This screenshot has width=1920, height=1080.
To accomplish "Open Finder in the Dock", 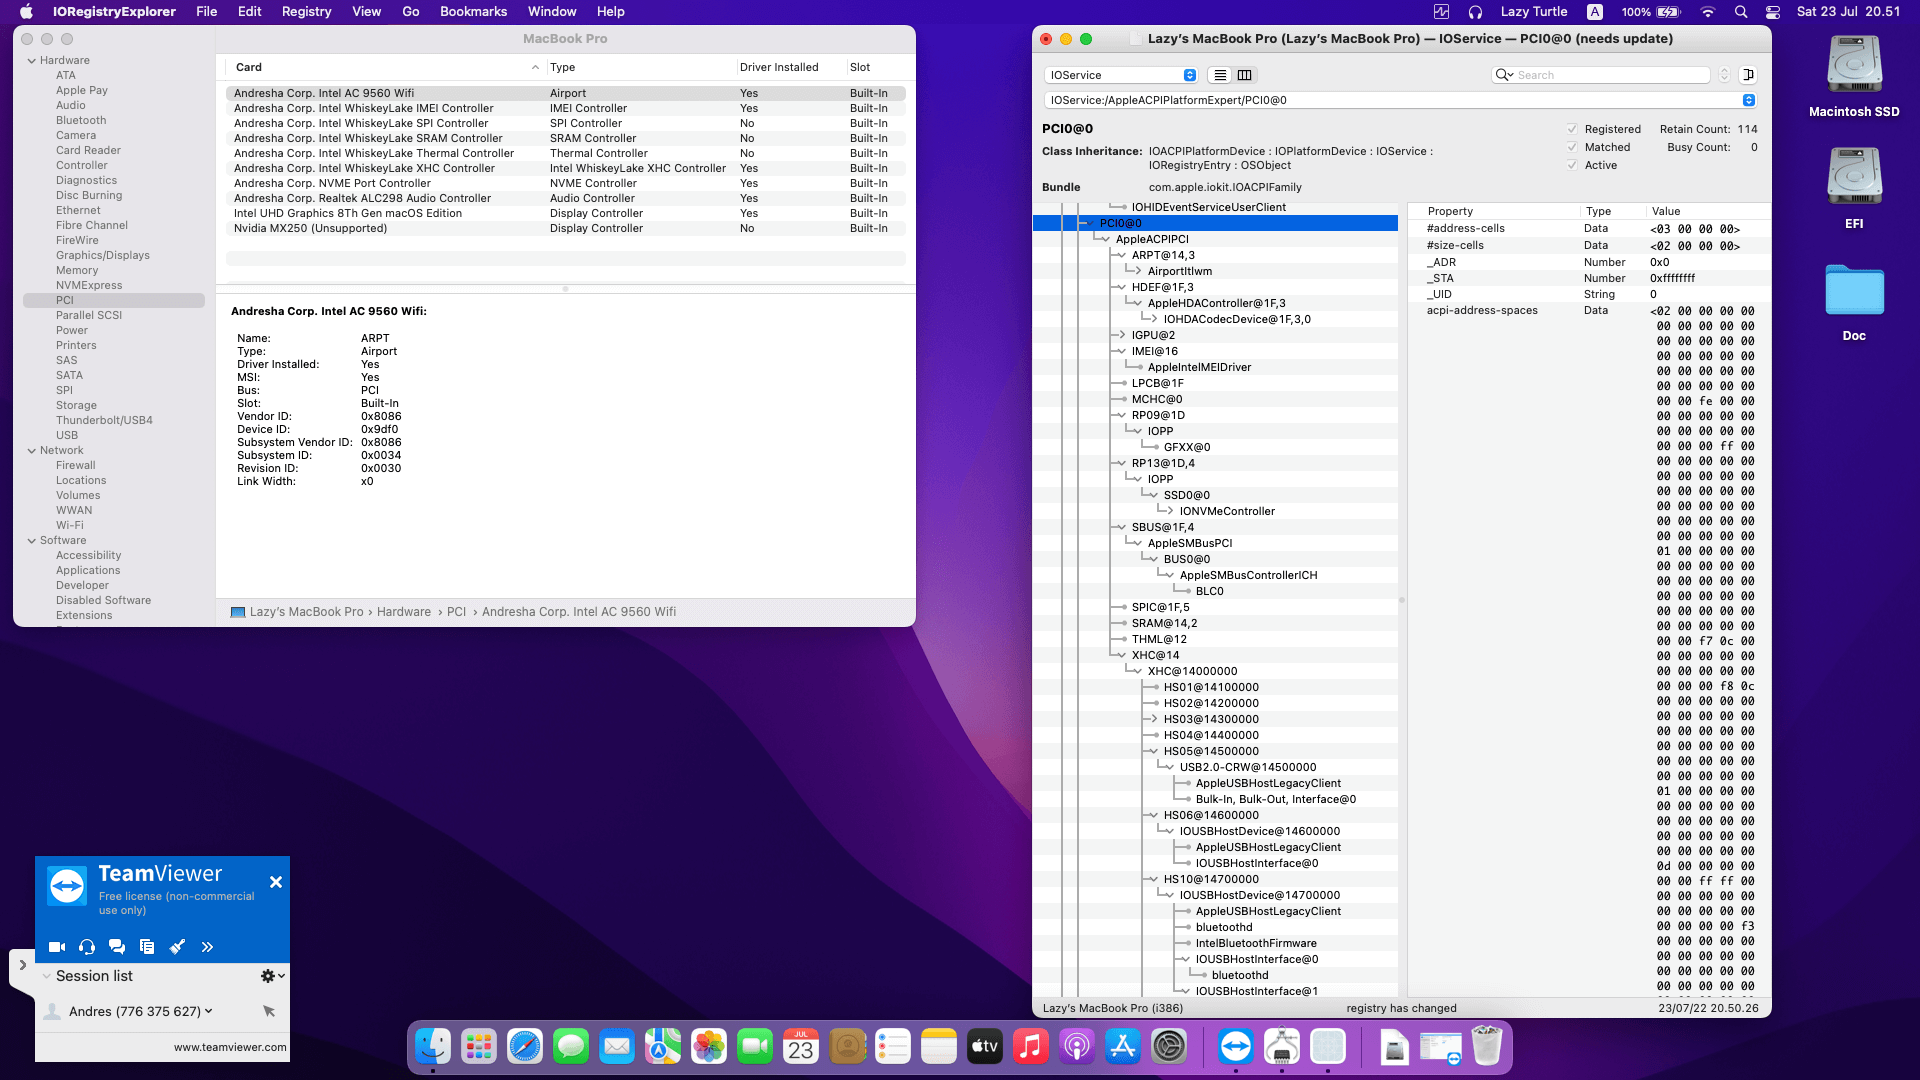I will (x=433, y=1047).
